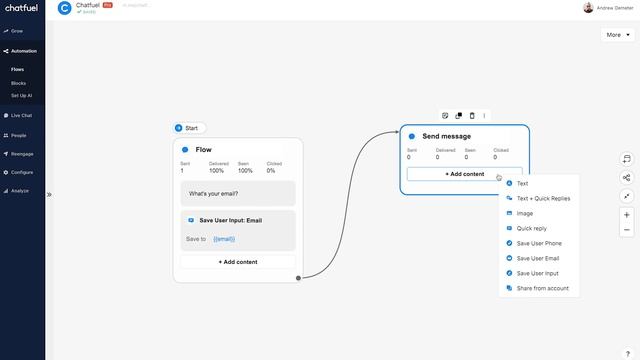640x360 pixels.
Task: Open the user profile avatar
Action: point(588,7)
